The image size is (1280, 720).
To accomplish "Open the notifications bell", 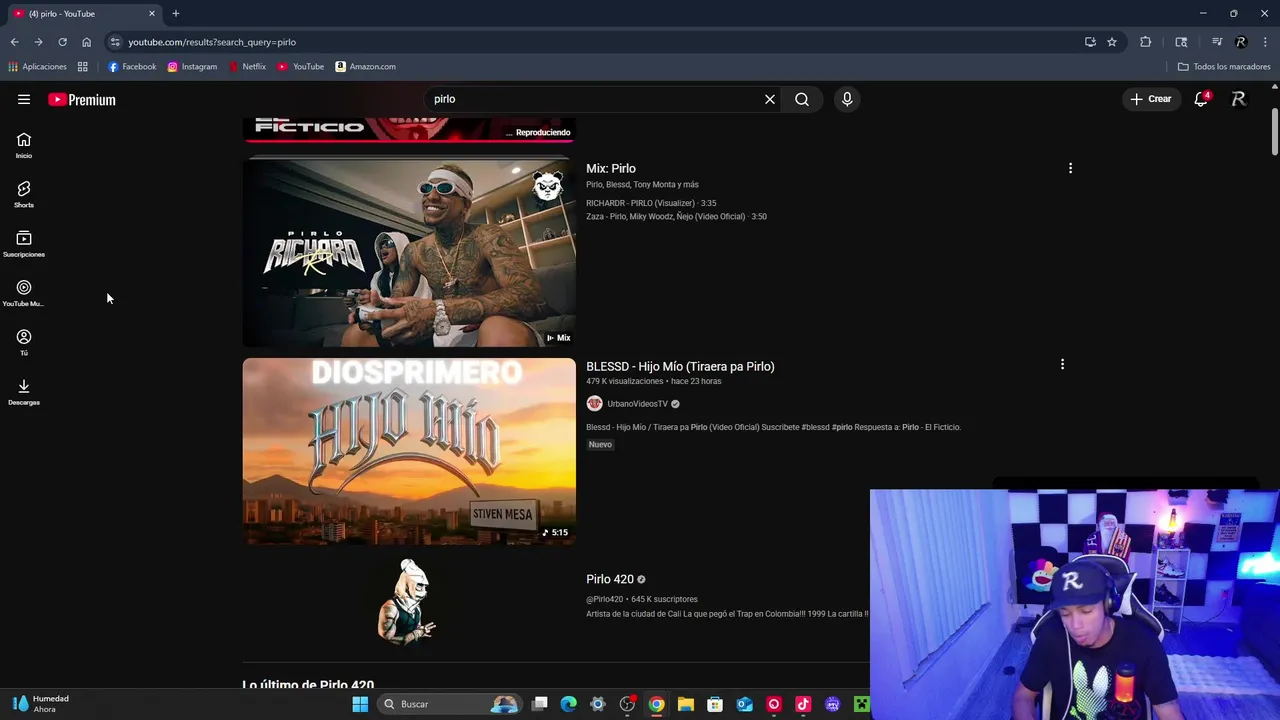I will [x=1201, y=99].
